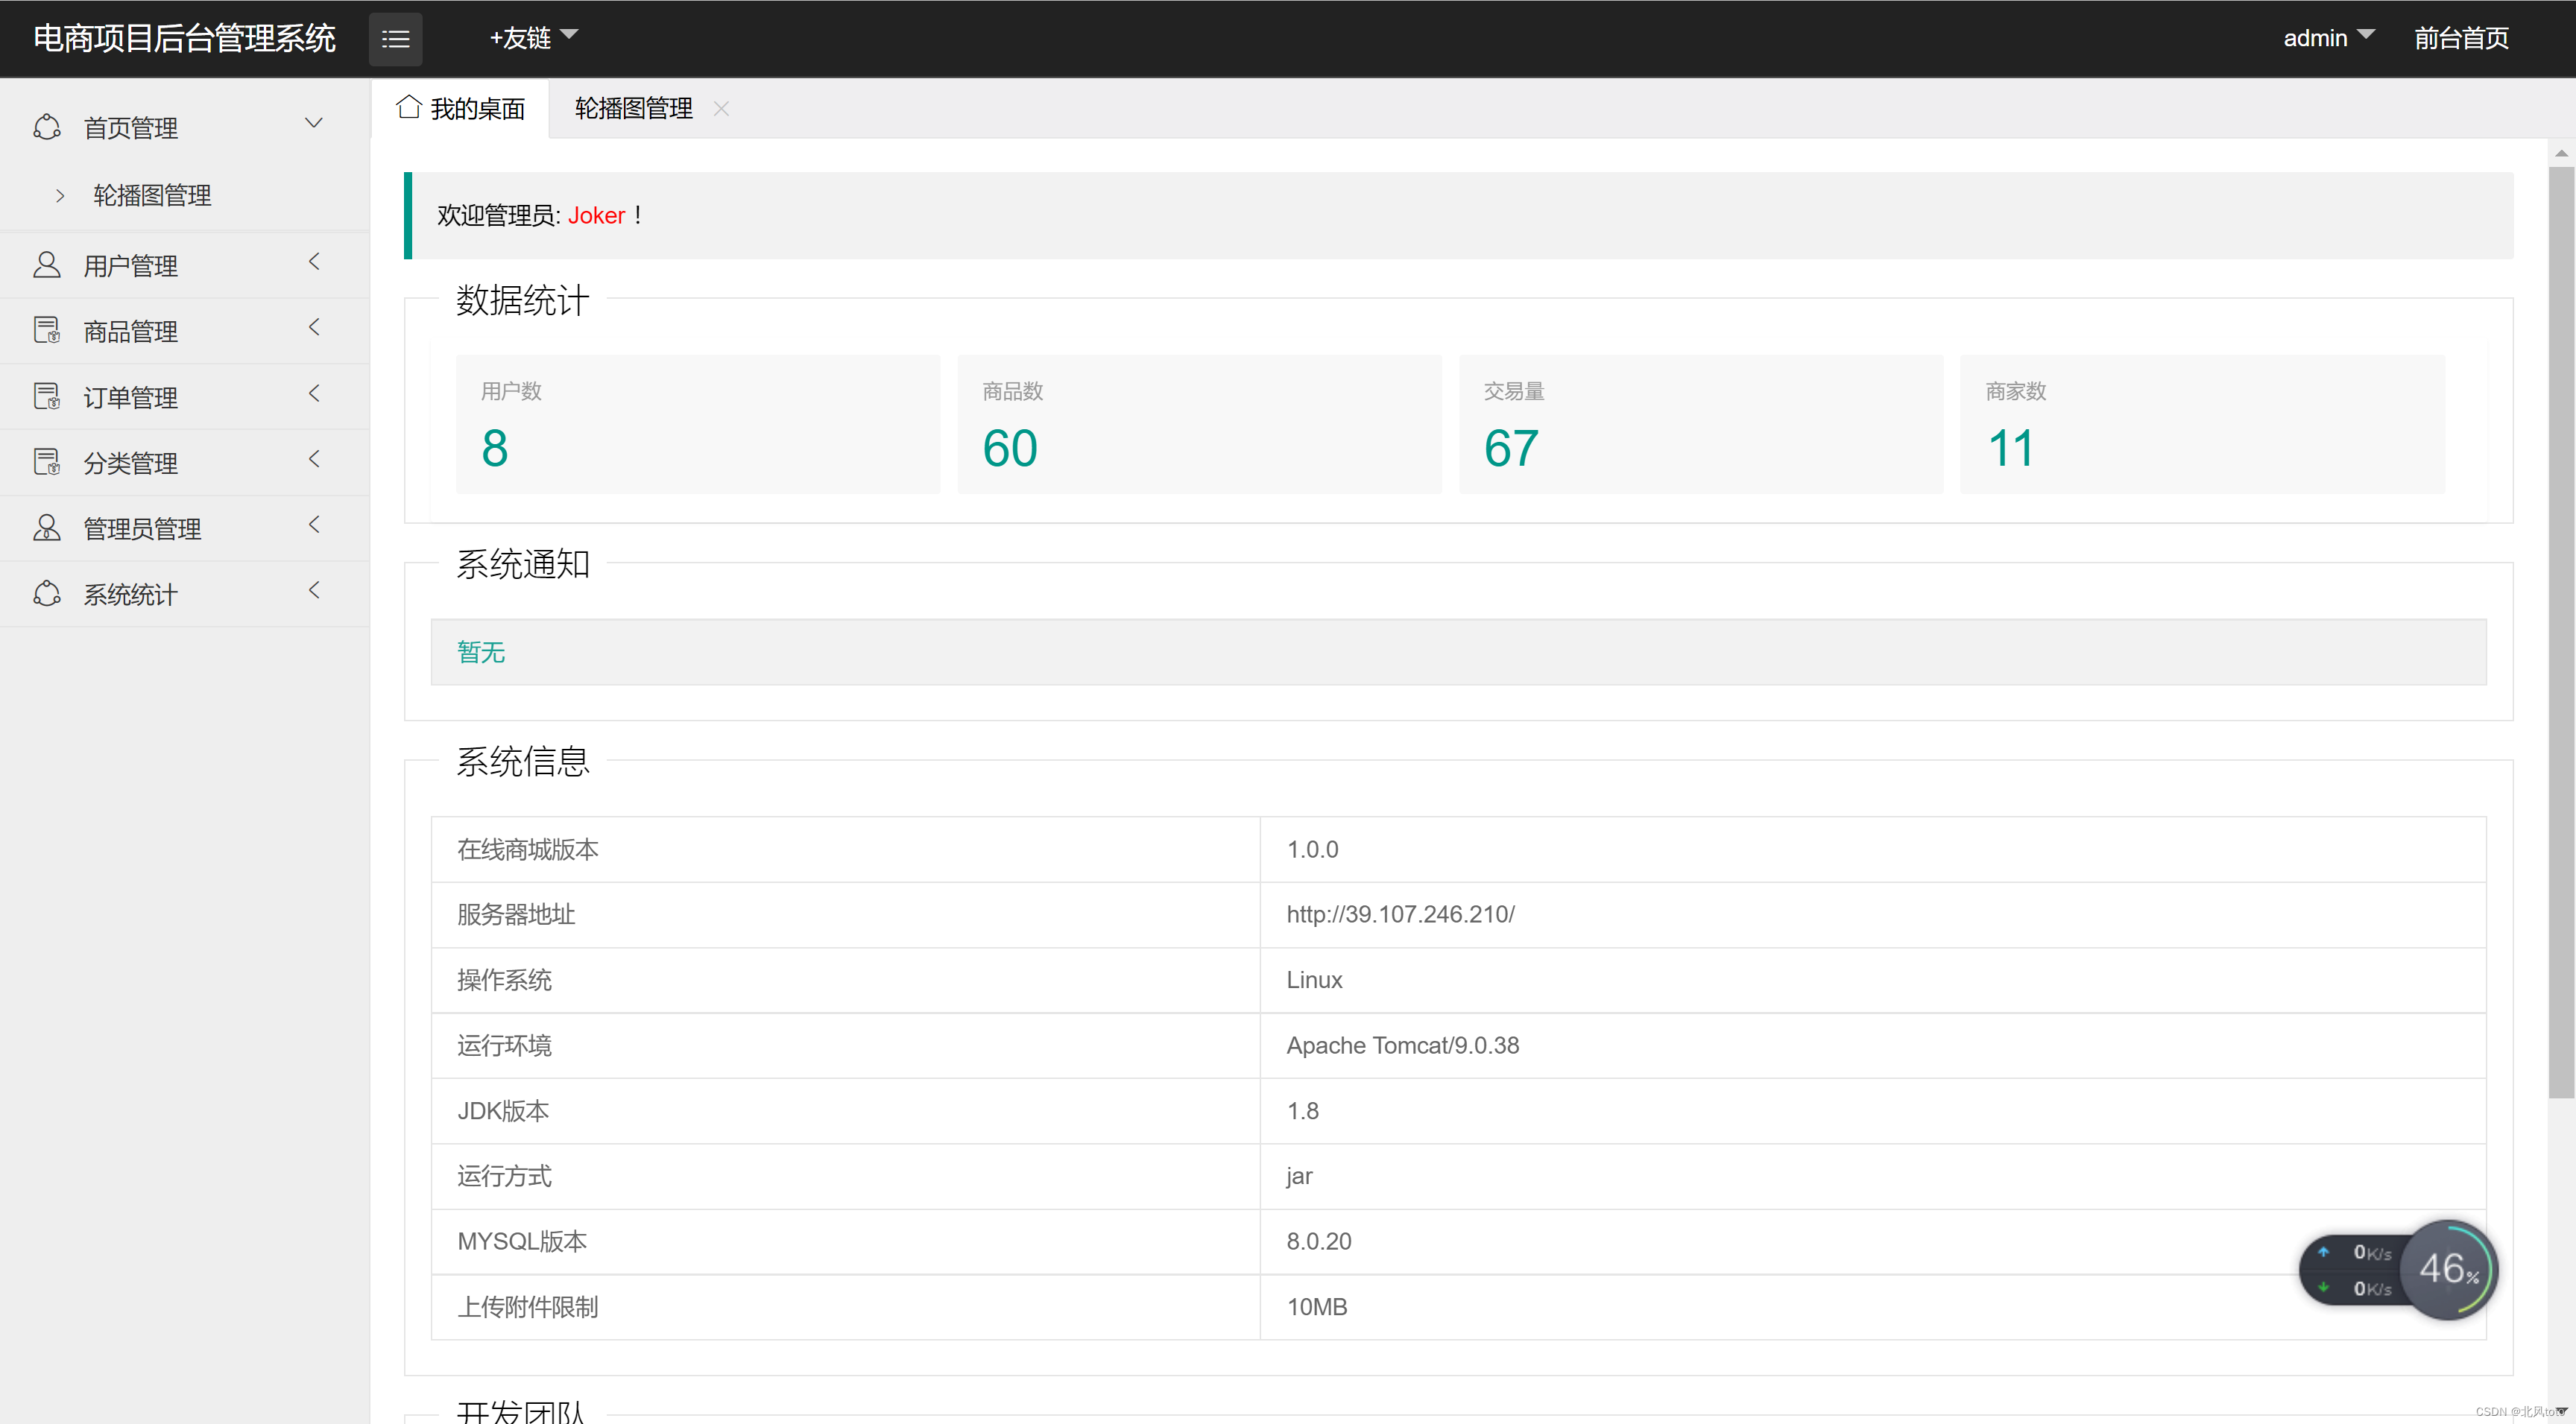
Task: Expand the 管理员管理 menu chevron
Action: pyautogui.click(x=314, y=525)
